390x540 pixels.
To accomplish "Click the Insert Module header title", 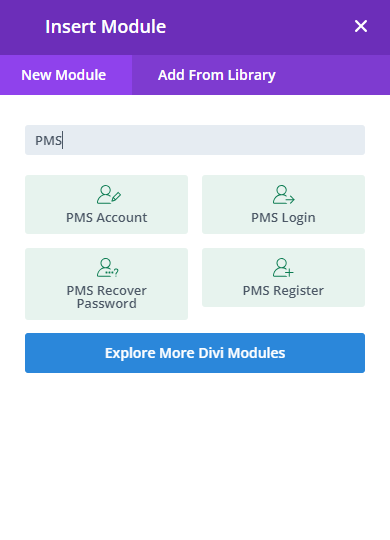I will pyautogui.click(x=105, y=27).
